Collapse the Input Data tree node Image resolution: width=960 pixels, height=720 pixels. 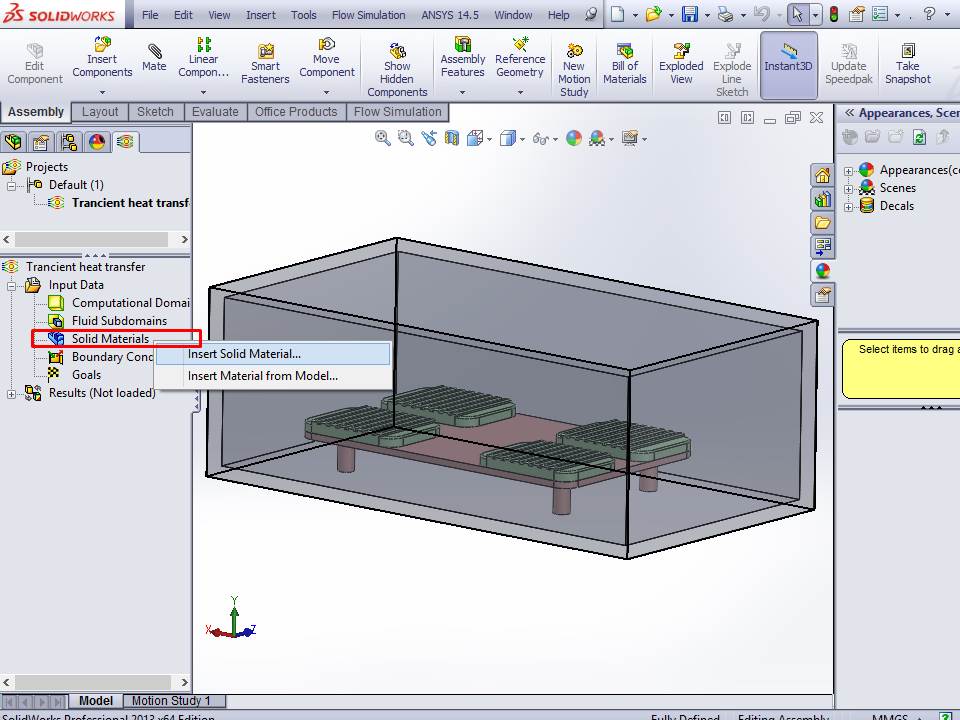click(x=12, y=286)
